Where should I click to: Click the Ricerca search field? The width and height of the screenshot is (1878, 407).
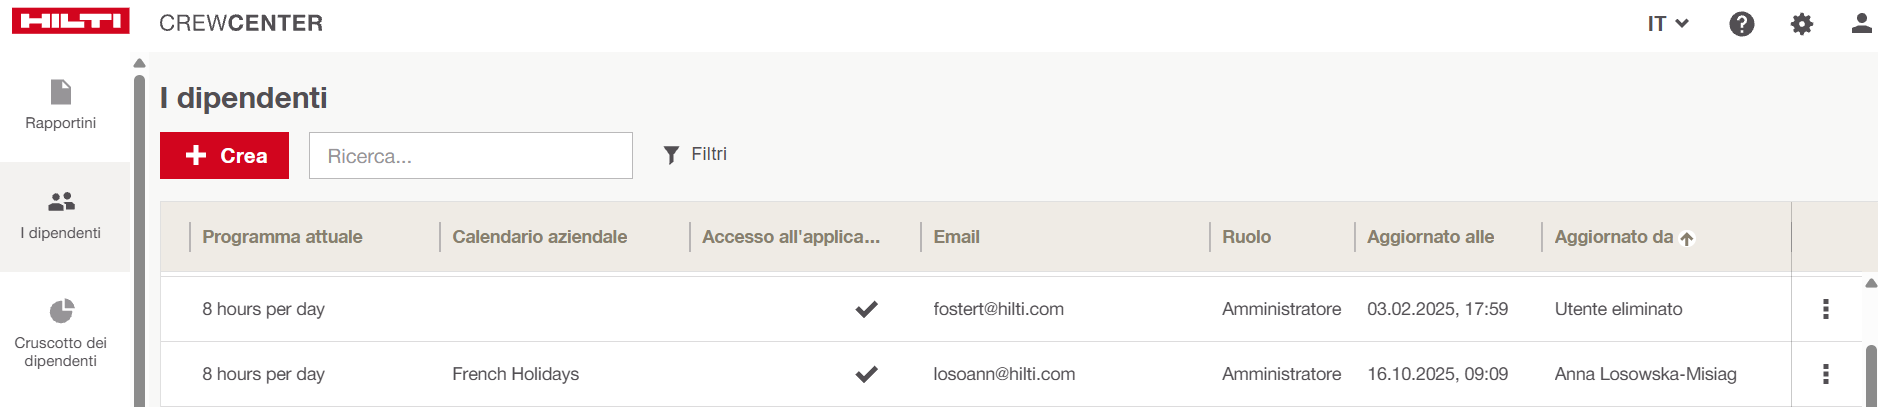click(470, 156)
